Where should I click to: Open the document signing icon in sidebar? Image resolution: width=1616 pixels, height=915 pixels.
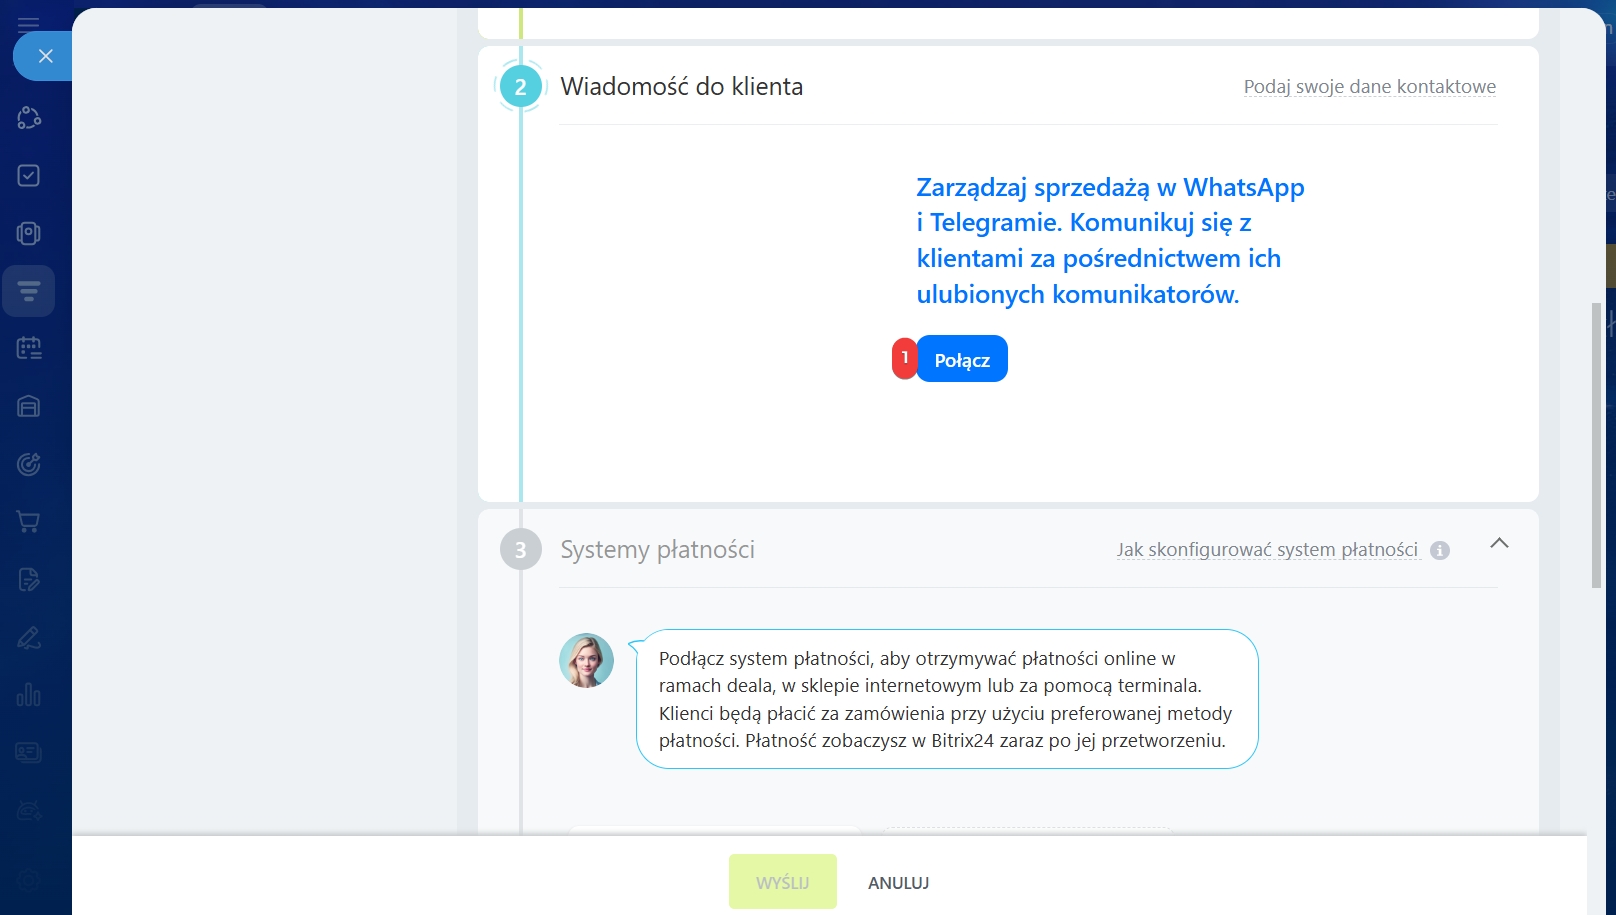point(29,580)
